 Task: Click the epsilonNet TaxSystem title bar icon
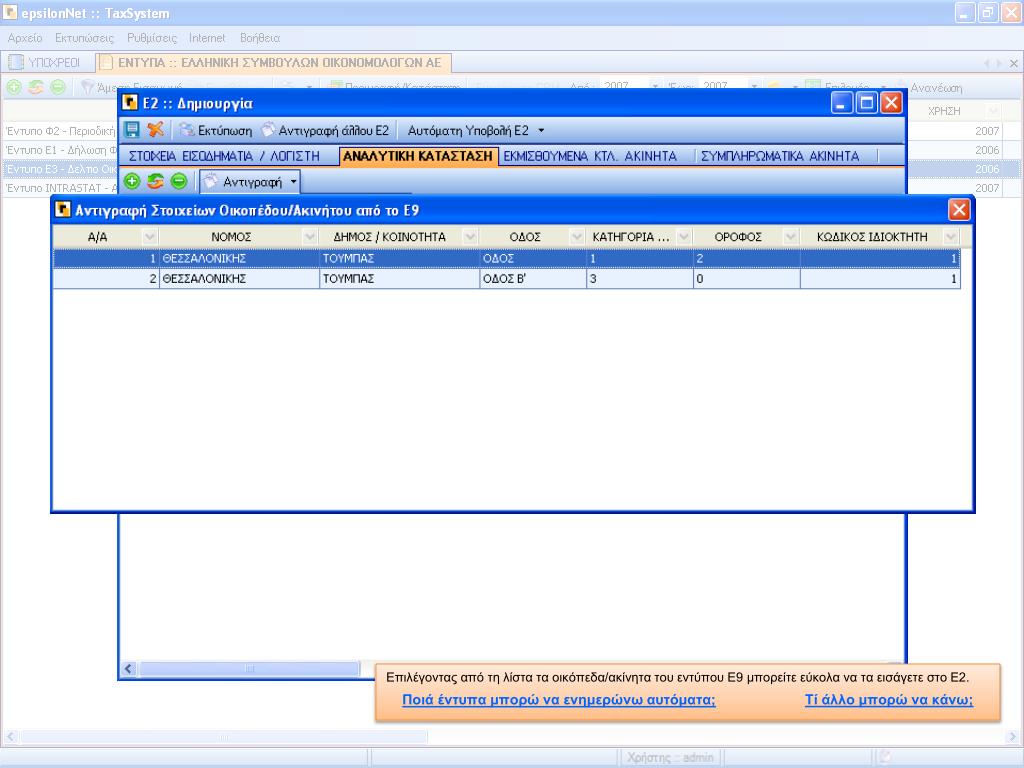coord(10,12)
